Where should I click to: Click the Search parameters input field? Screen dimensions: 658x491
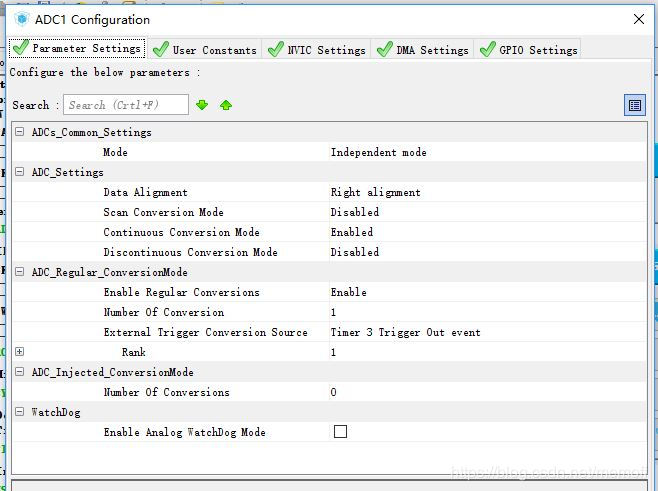pos(126,105)
